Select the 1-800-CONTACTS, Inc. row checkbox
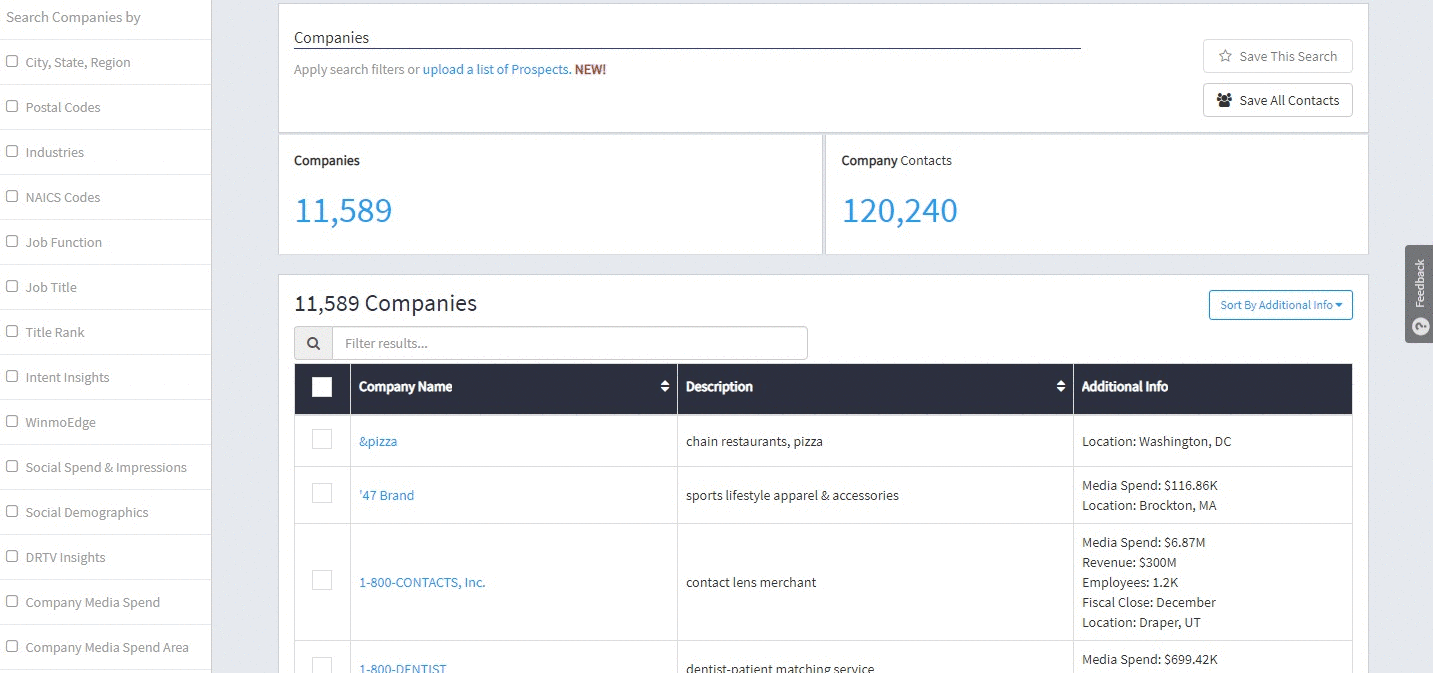 [x=322, y=580]
